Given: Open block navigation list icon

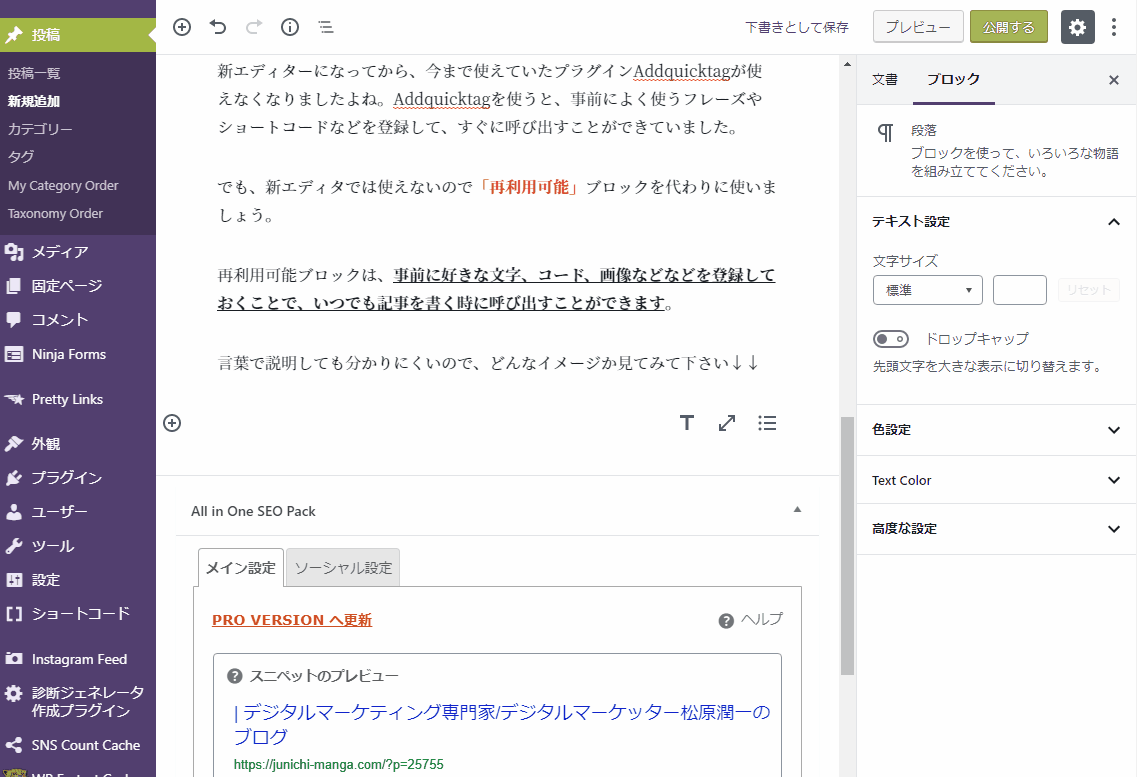Looking at the screenshot, I should click(x=326, y=27).
